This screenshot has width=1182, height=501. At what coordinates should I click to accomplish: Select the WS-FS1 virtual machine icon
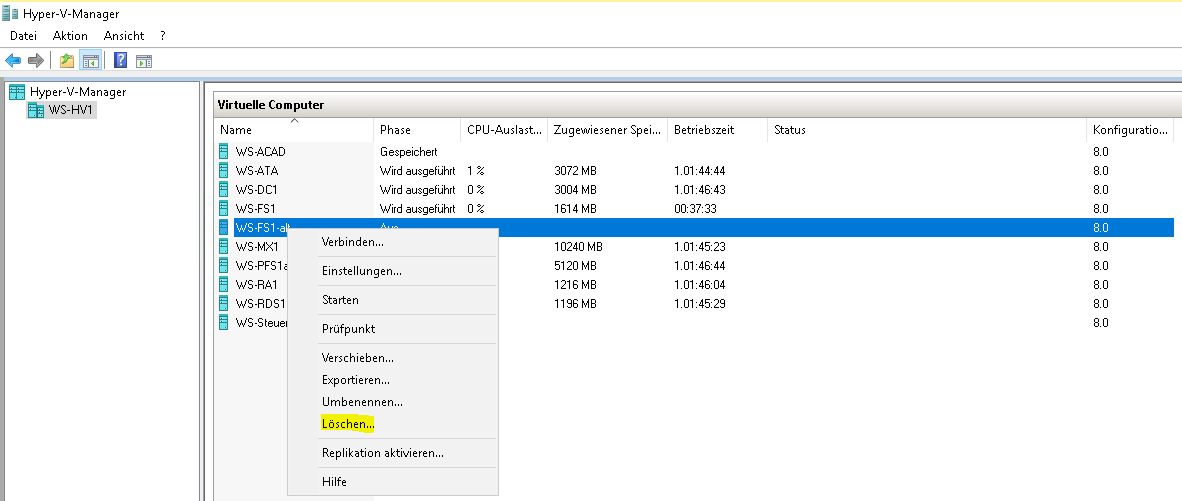(223, 208)
